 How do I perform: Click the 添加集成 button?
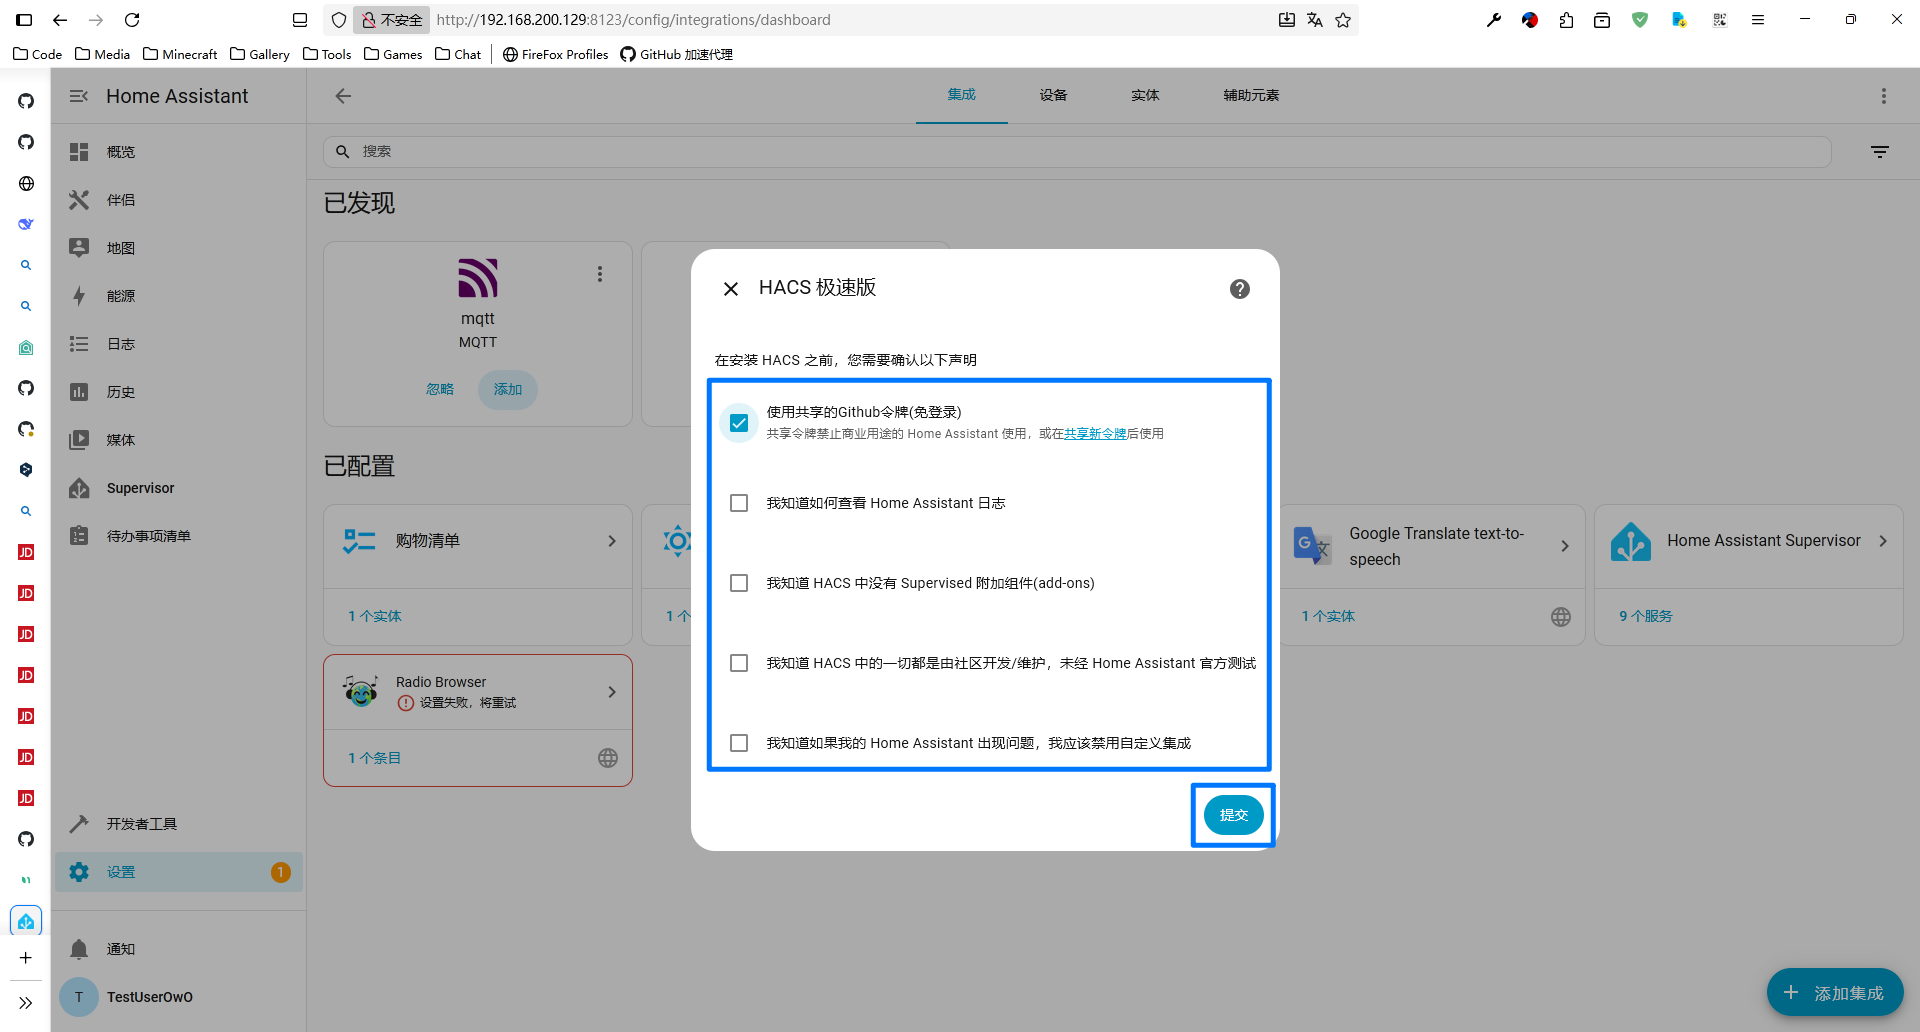point(1835,993)
